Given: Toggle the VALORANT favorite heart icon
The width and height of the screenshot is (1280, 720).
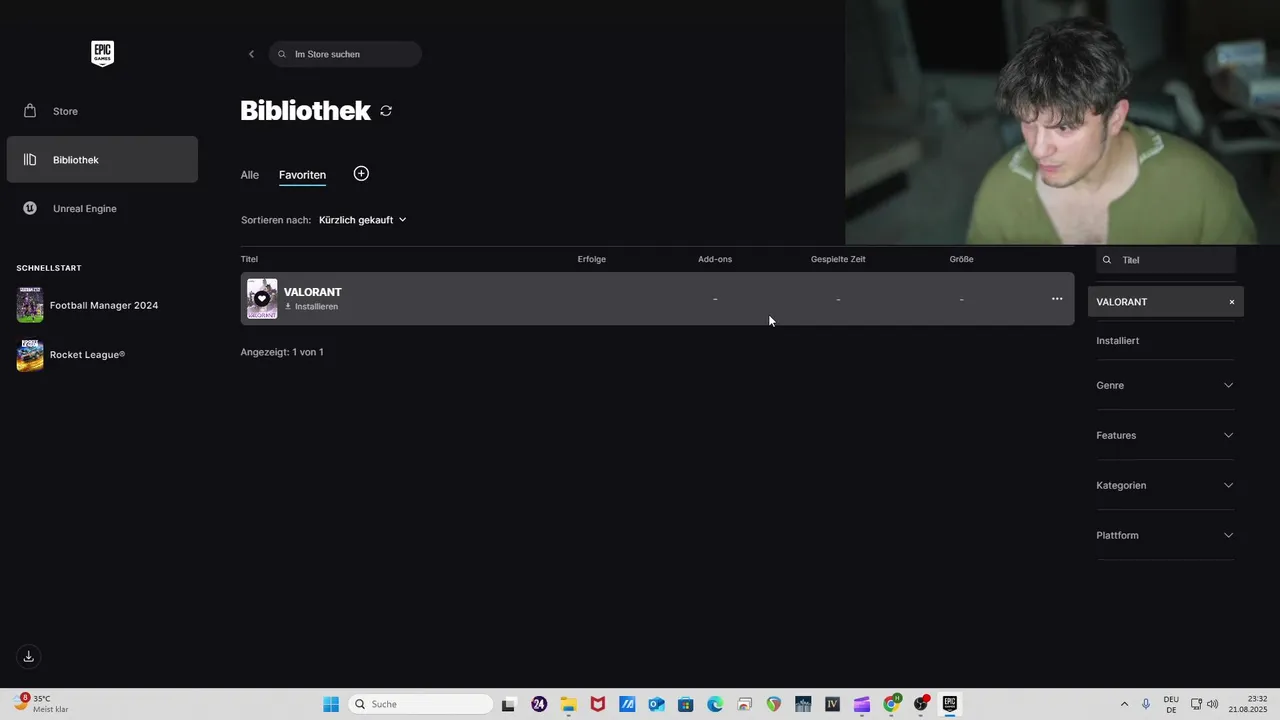Looking at the screenshot, I should 262,298.
